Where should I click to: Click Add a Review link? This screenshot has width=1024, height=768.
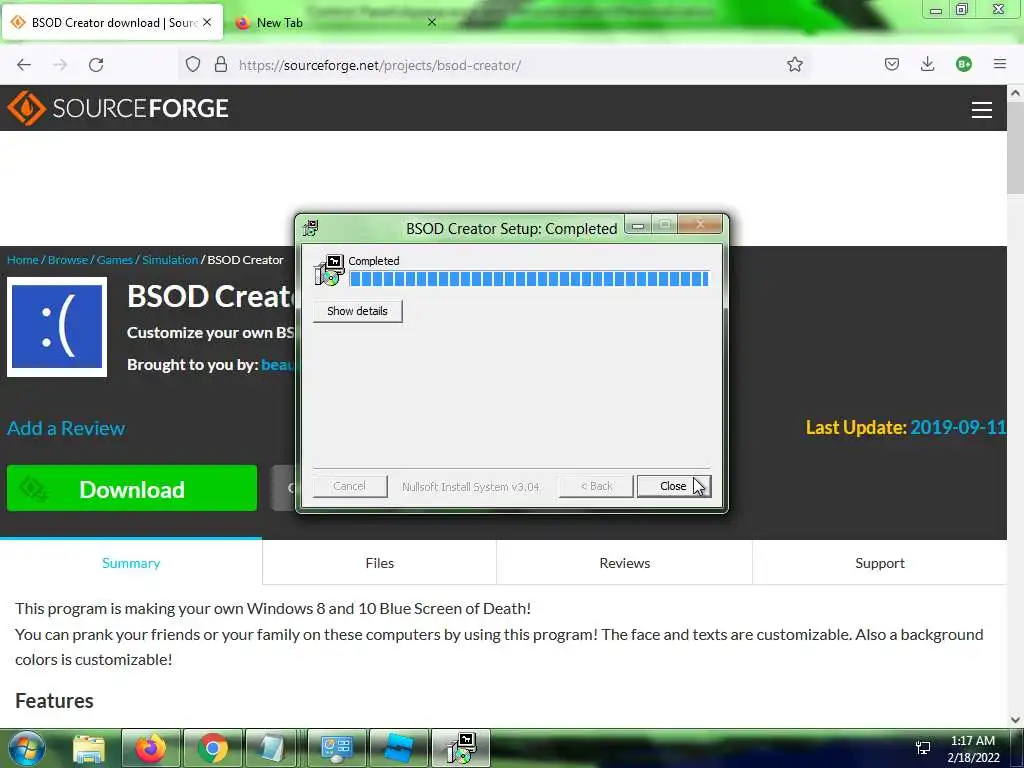[x=66, y=428]
